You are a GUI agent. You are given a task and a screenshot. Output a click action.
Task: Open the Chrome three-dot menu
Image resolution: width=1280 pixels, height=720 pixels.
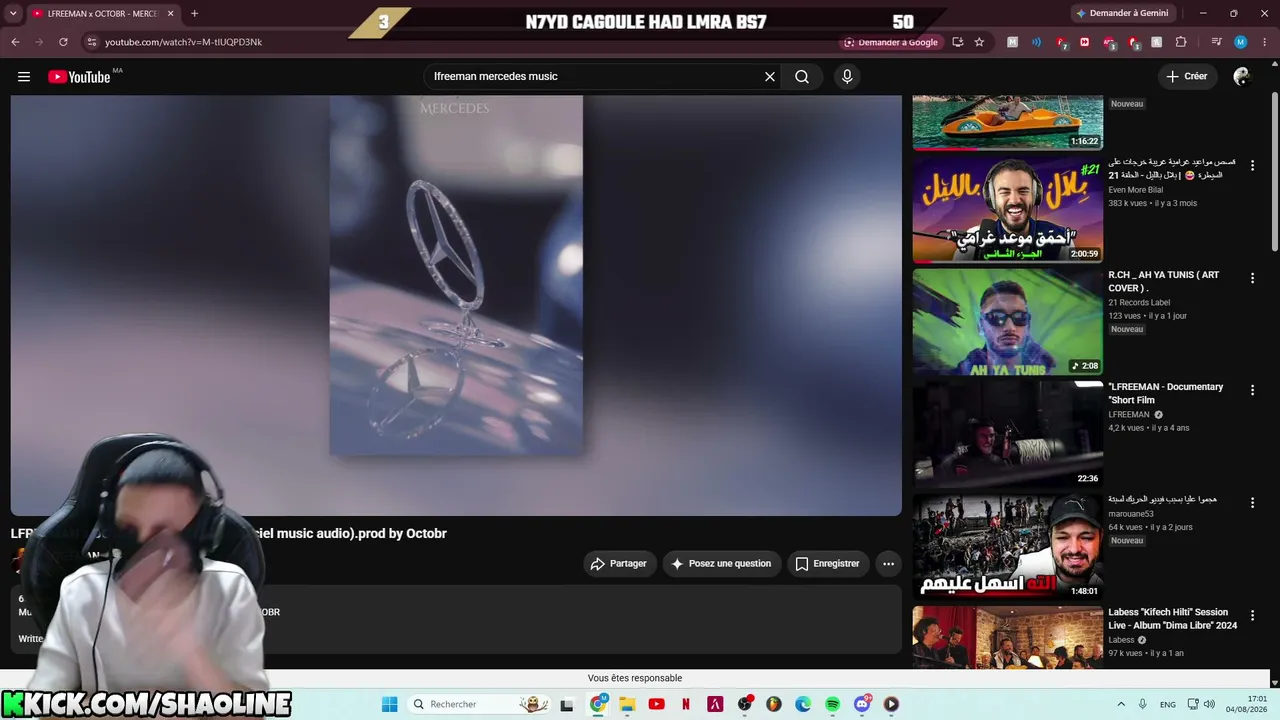pos(1264,42)
